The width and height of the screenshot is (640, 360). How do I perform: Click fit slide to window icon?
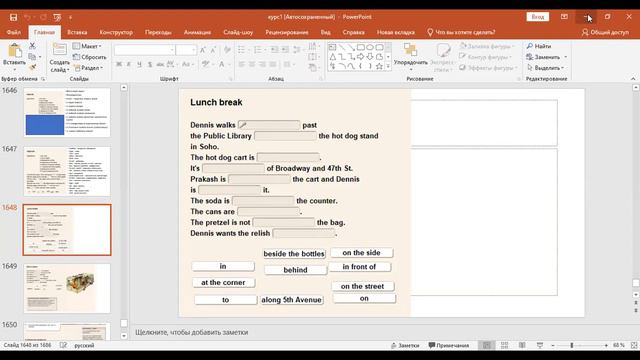coord(634,345)
